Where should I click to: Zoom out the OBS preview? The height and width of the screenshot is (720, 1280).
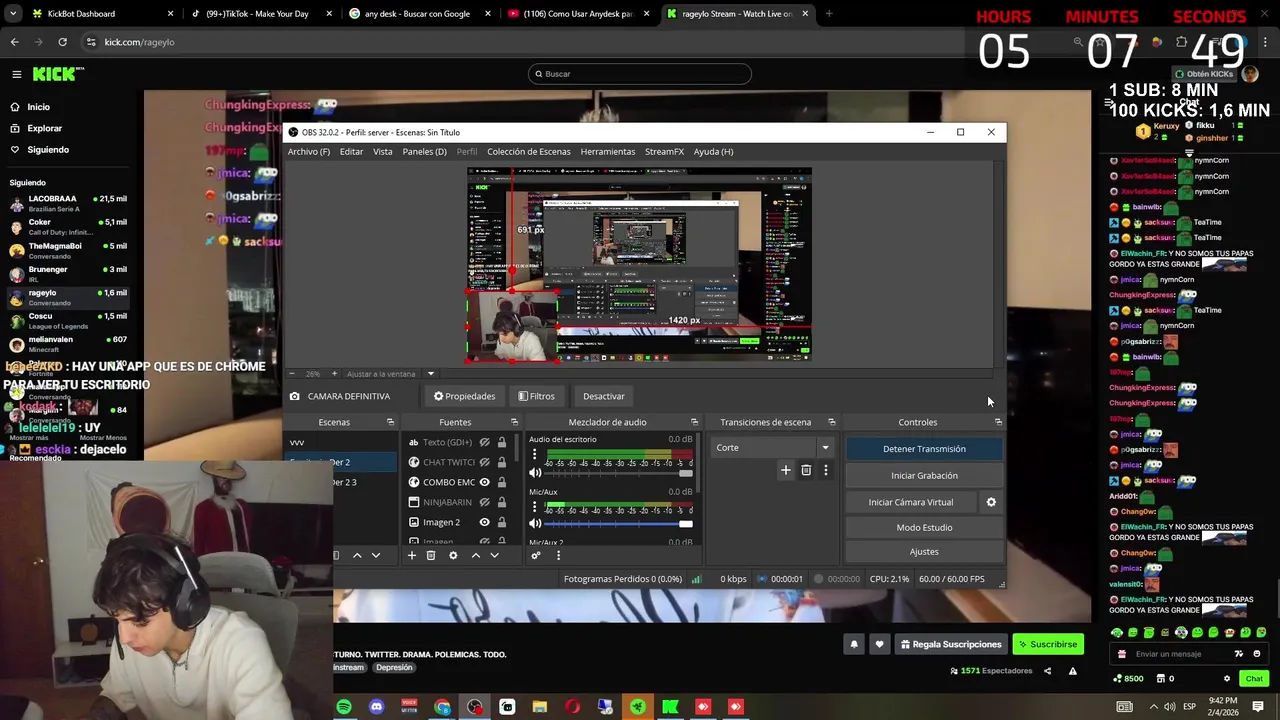pyautogui.click(x=291, y=374)
